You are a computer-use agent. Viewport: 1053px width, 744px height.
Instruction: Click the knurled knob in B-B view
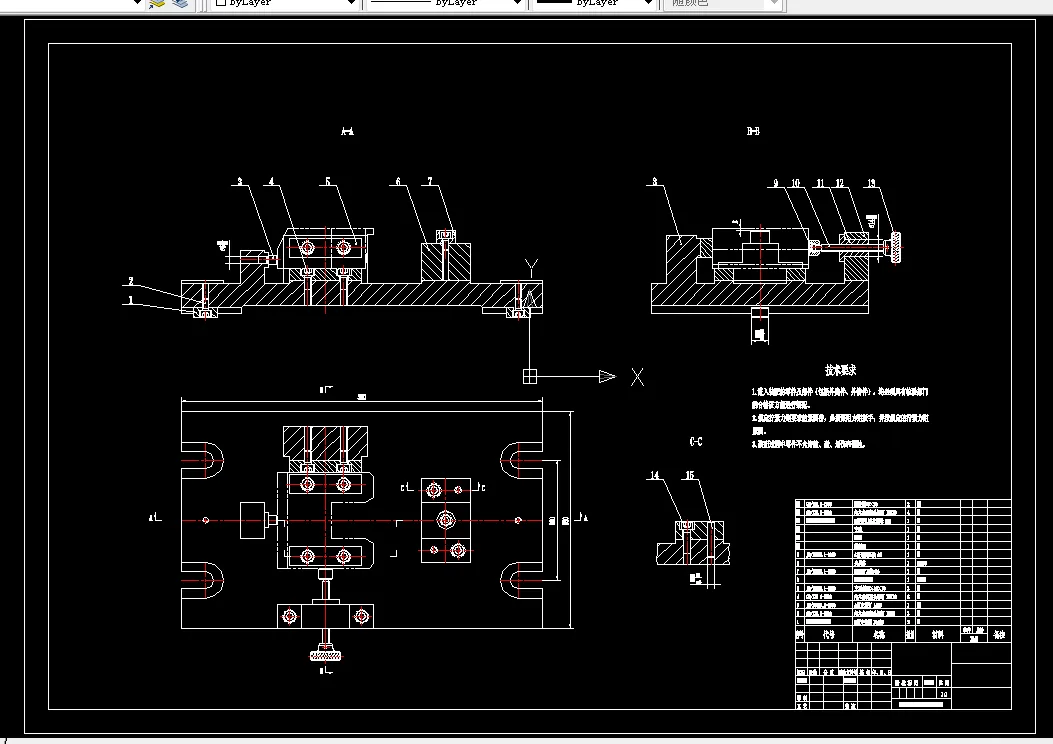coord(895,247)
